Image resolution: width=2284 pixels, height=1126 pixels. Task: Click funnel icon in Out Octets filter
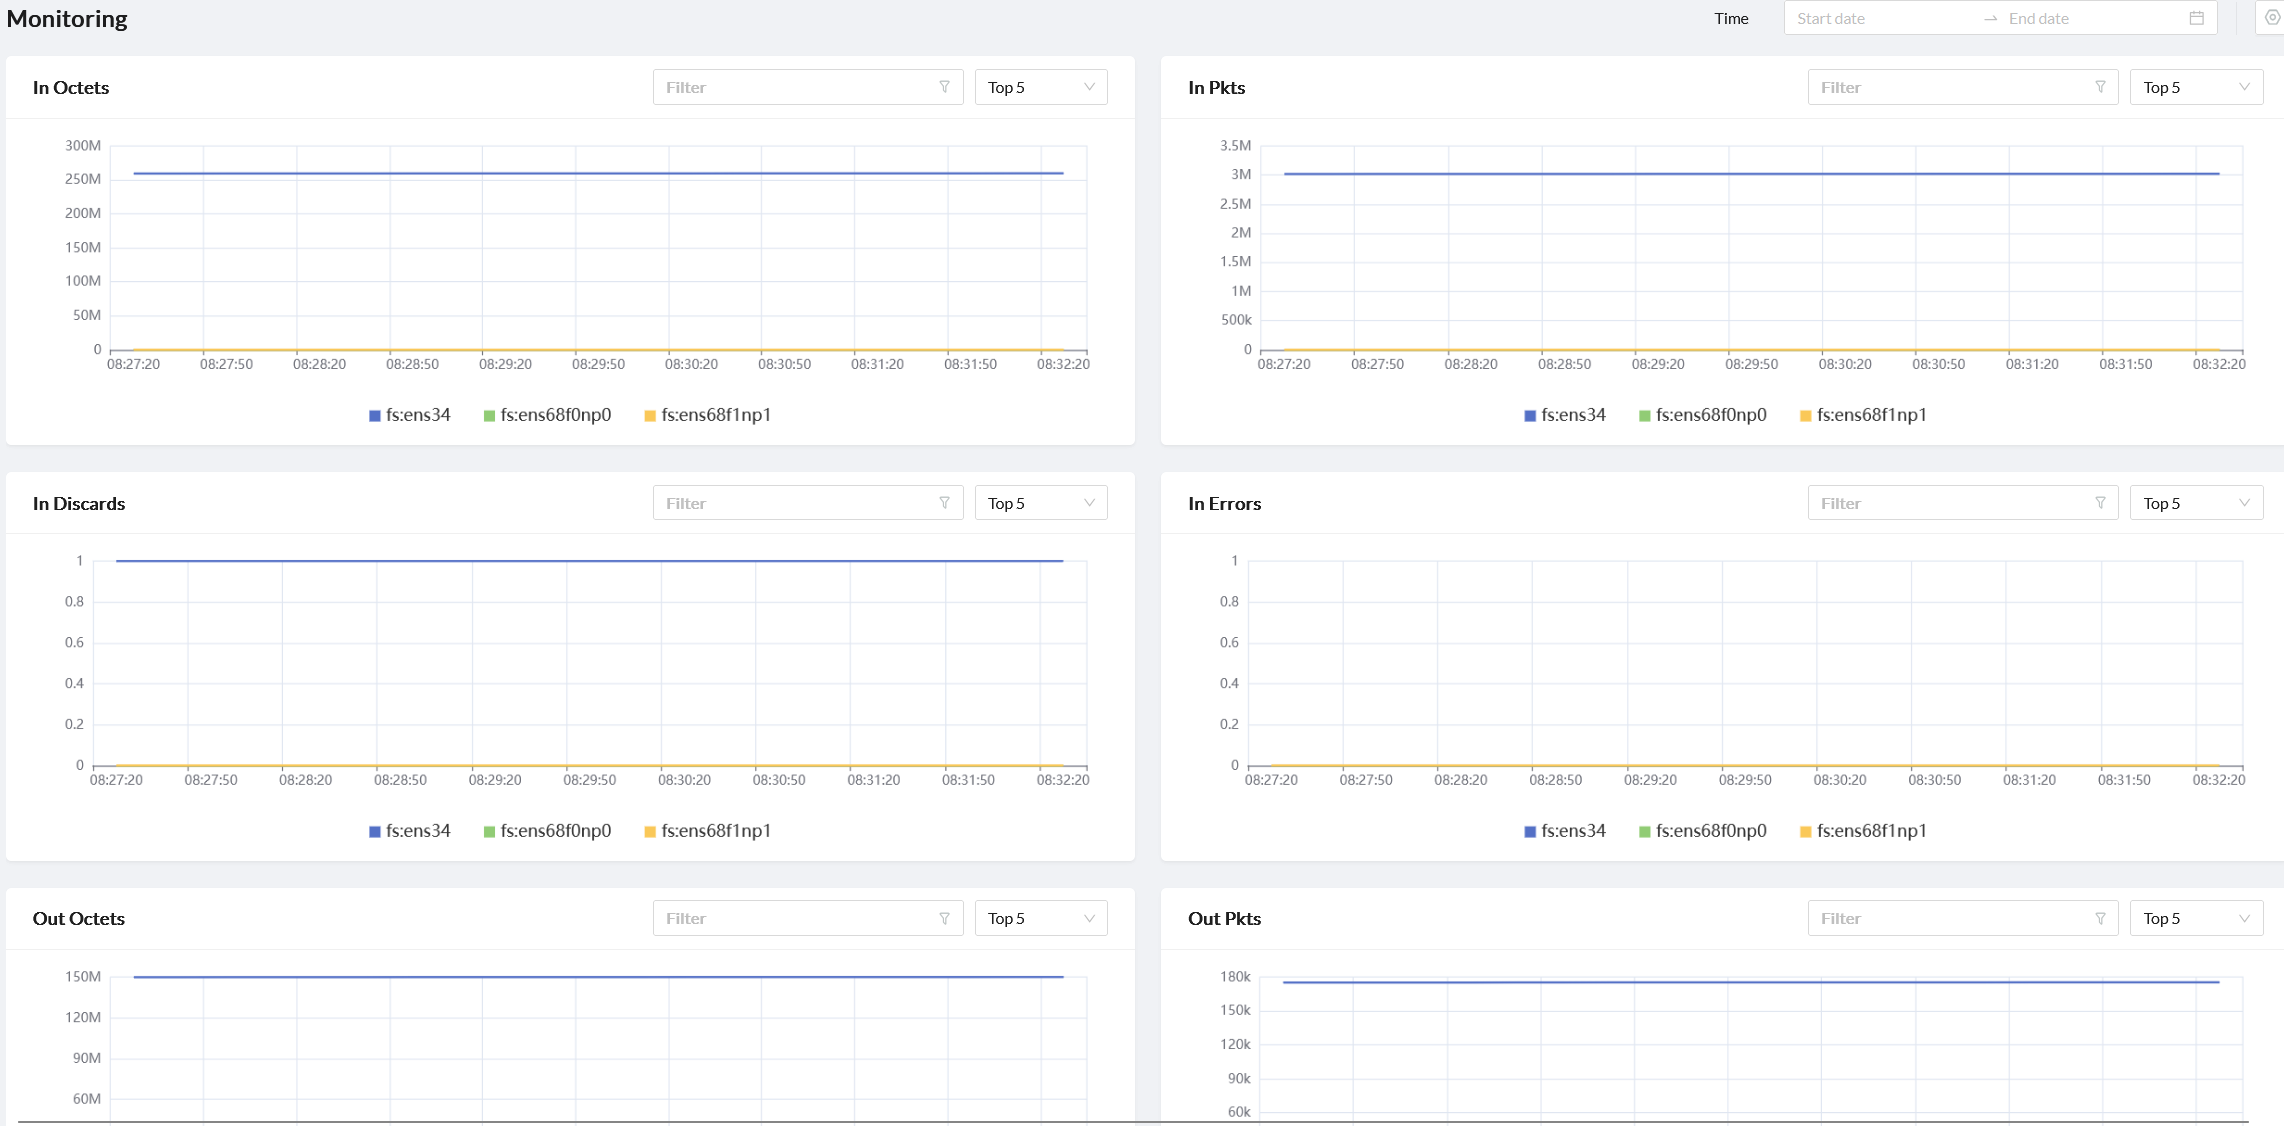tap(944, 918)
